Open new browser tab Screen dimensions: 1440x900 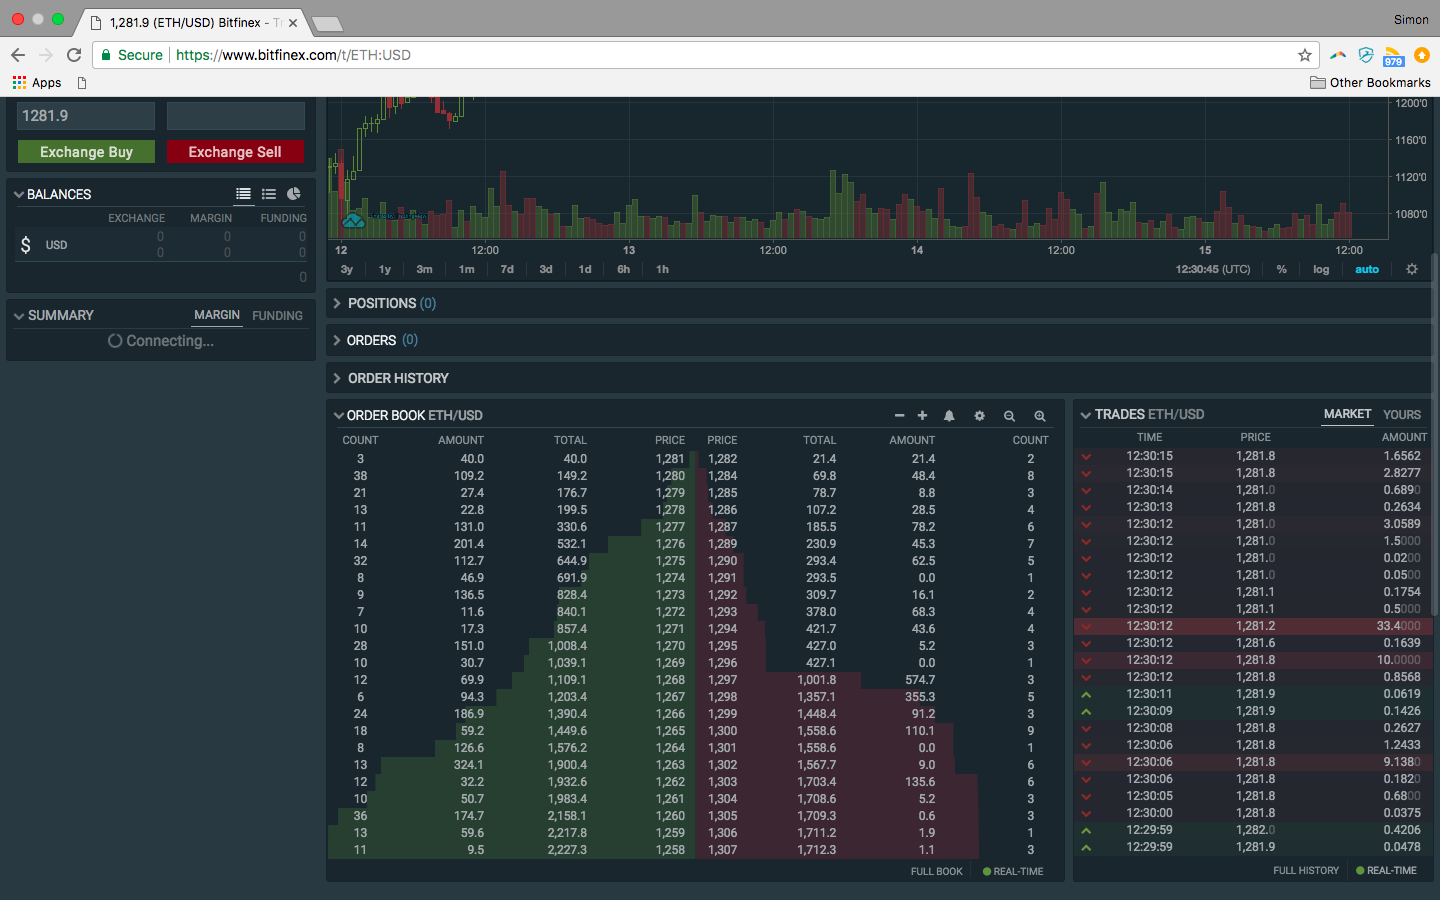(x=327, y=23)
